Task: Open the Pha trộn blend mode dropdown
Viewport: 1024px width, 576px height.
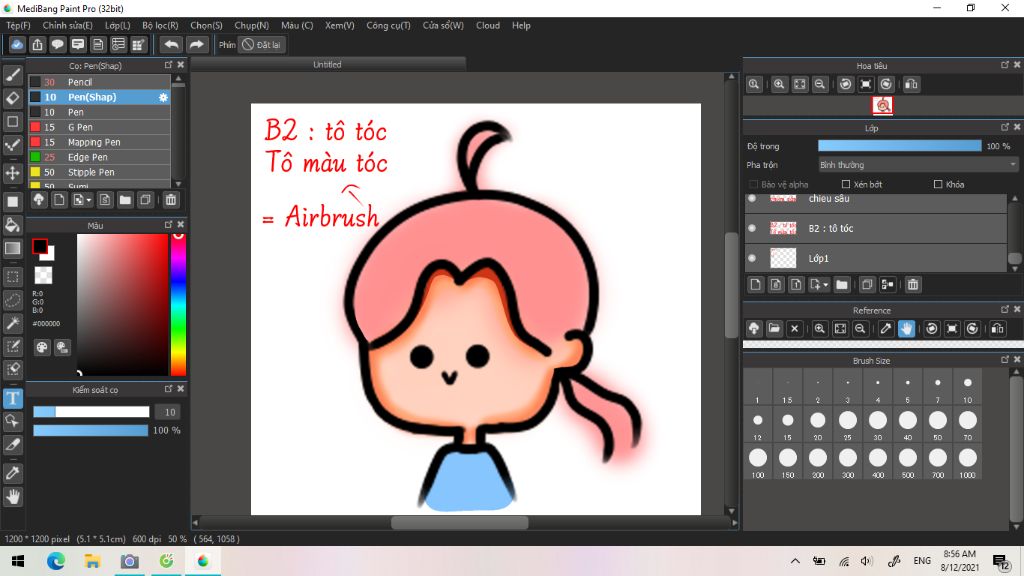Action: [917, 164]
